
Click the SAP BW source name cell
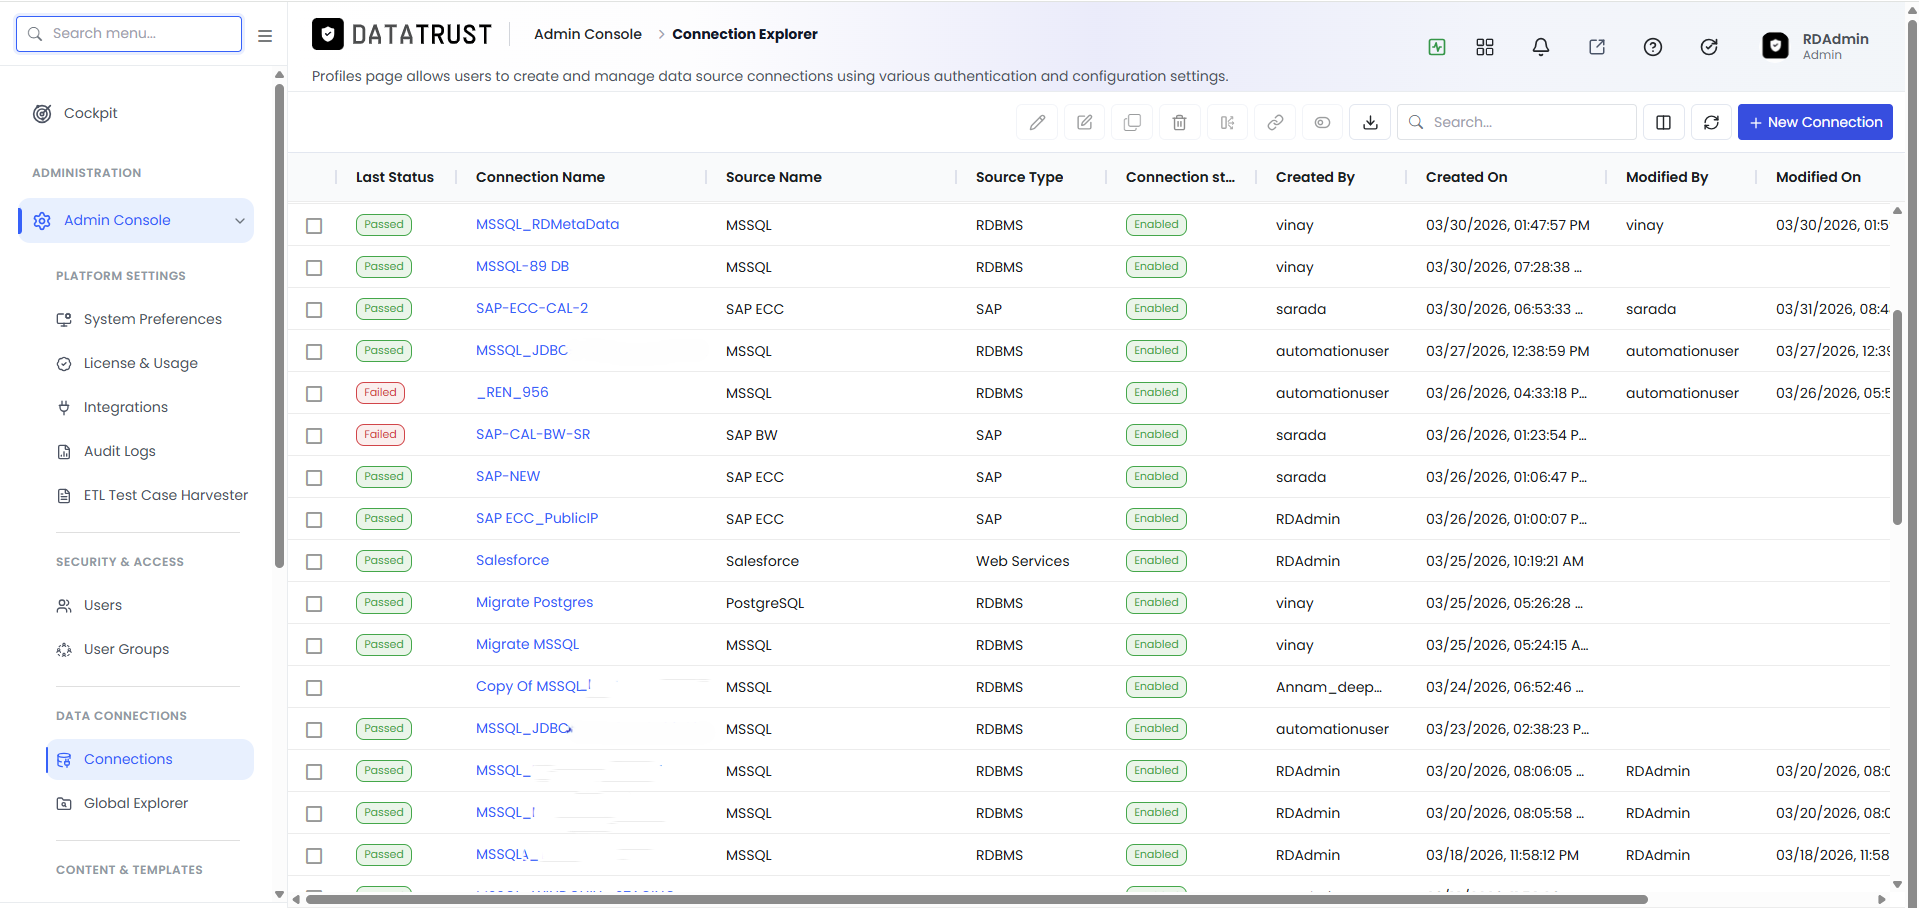[x=752, y=435]
